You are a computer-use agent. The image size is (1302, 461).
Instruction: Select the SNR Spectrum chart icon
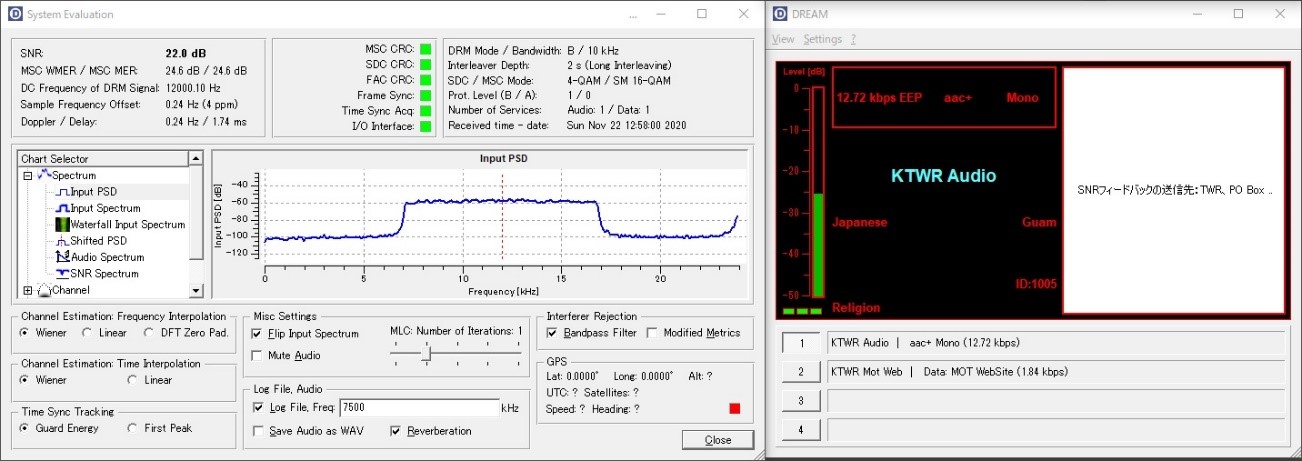(x=61, y=273)
